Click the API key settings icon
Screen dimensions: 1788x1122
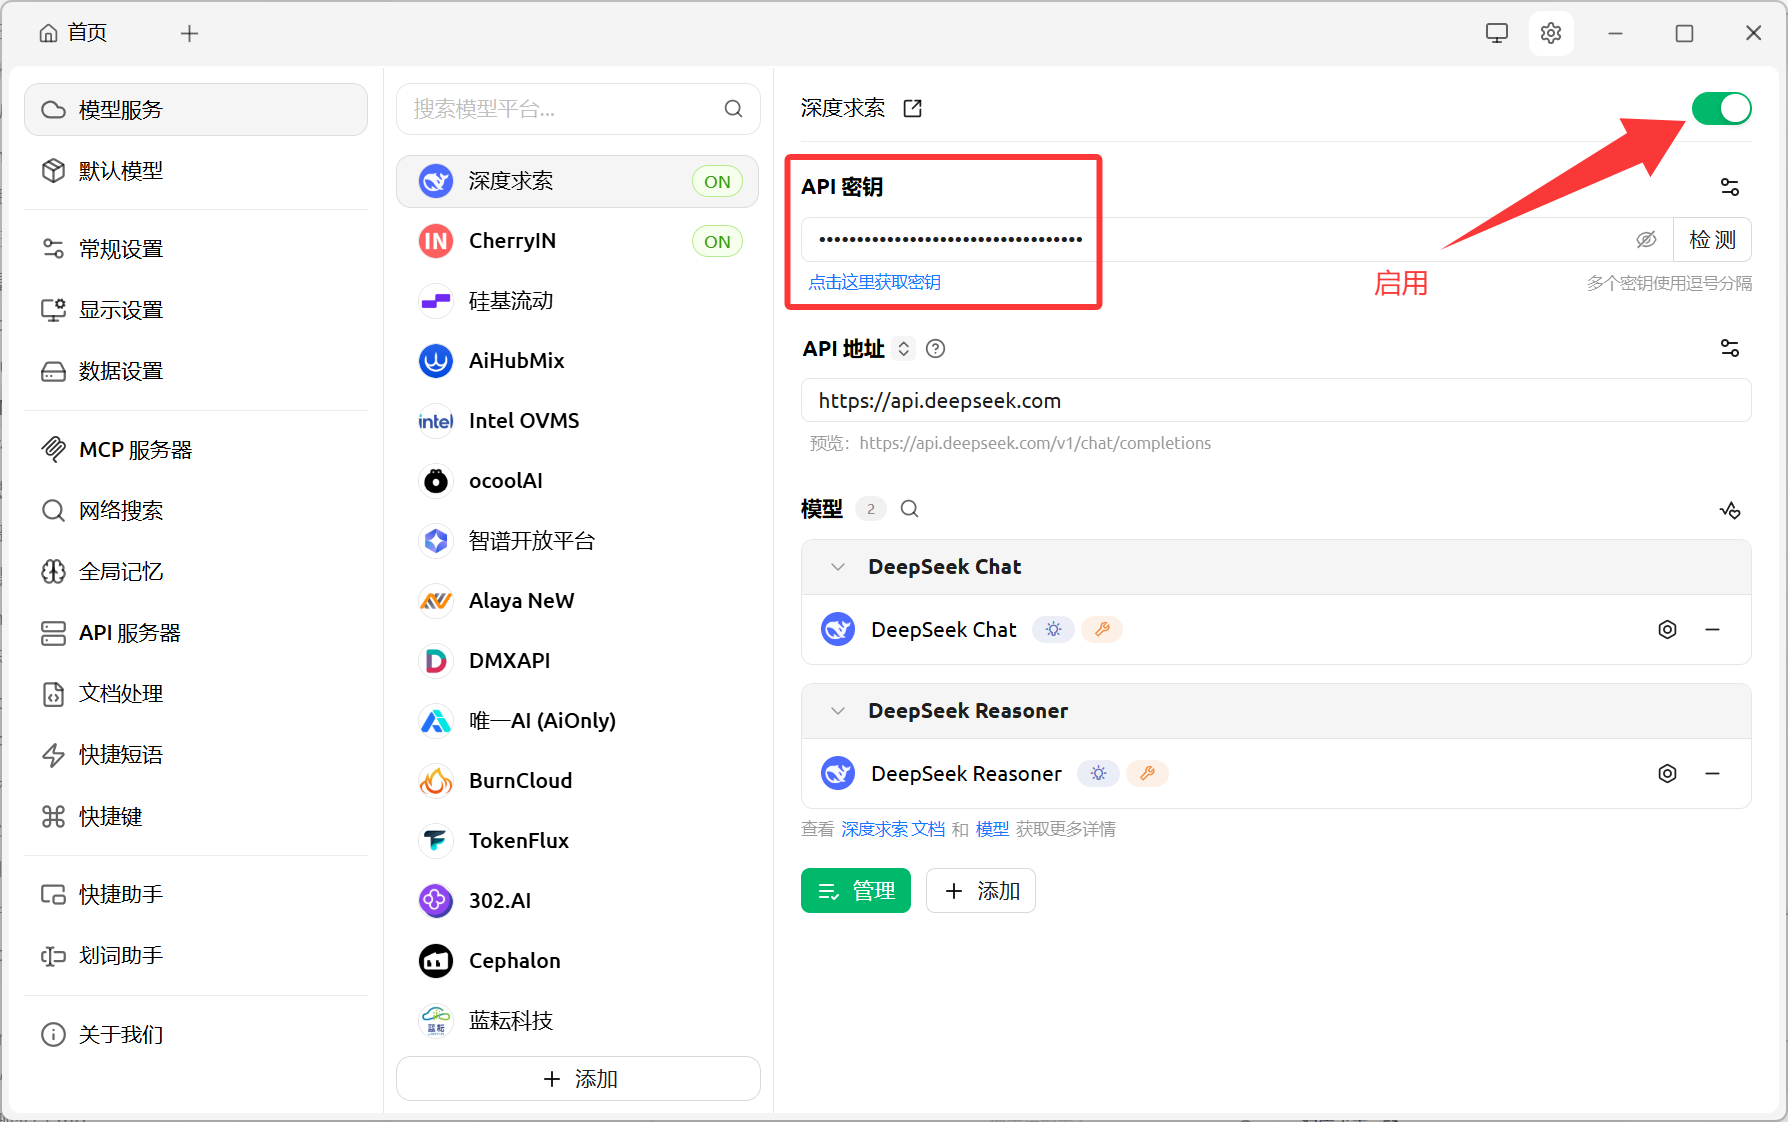tap(1729, 187)
